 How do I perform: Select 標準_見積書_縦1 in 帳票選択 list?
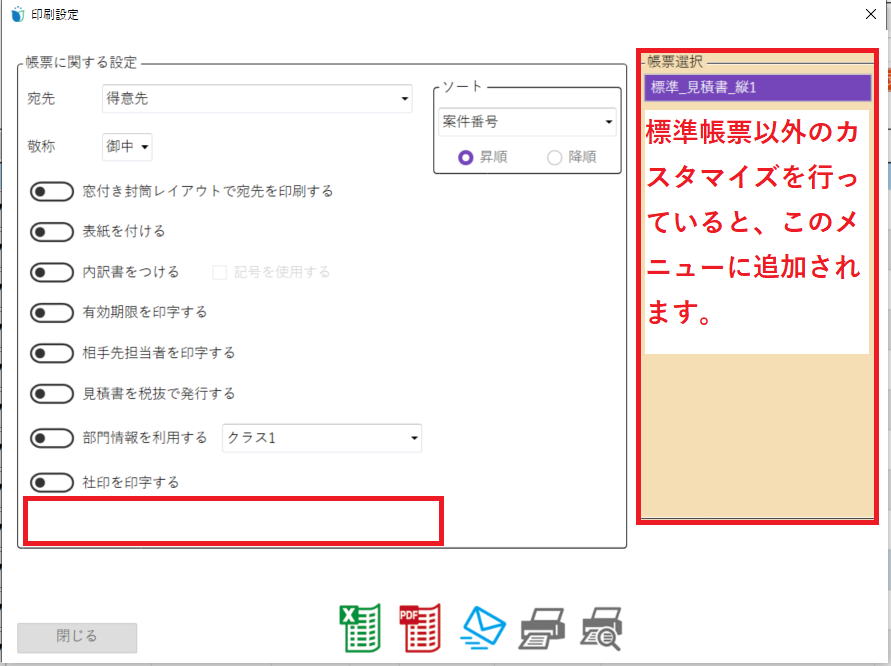coord(757,88)
